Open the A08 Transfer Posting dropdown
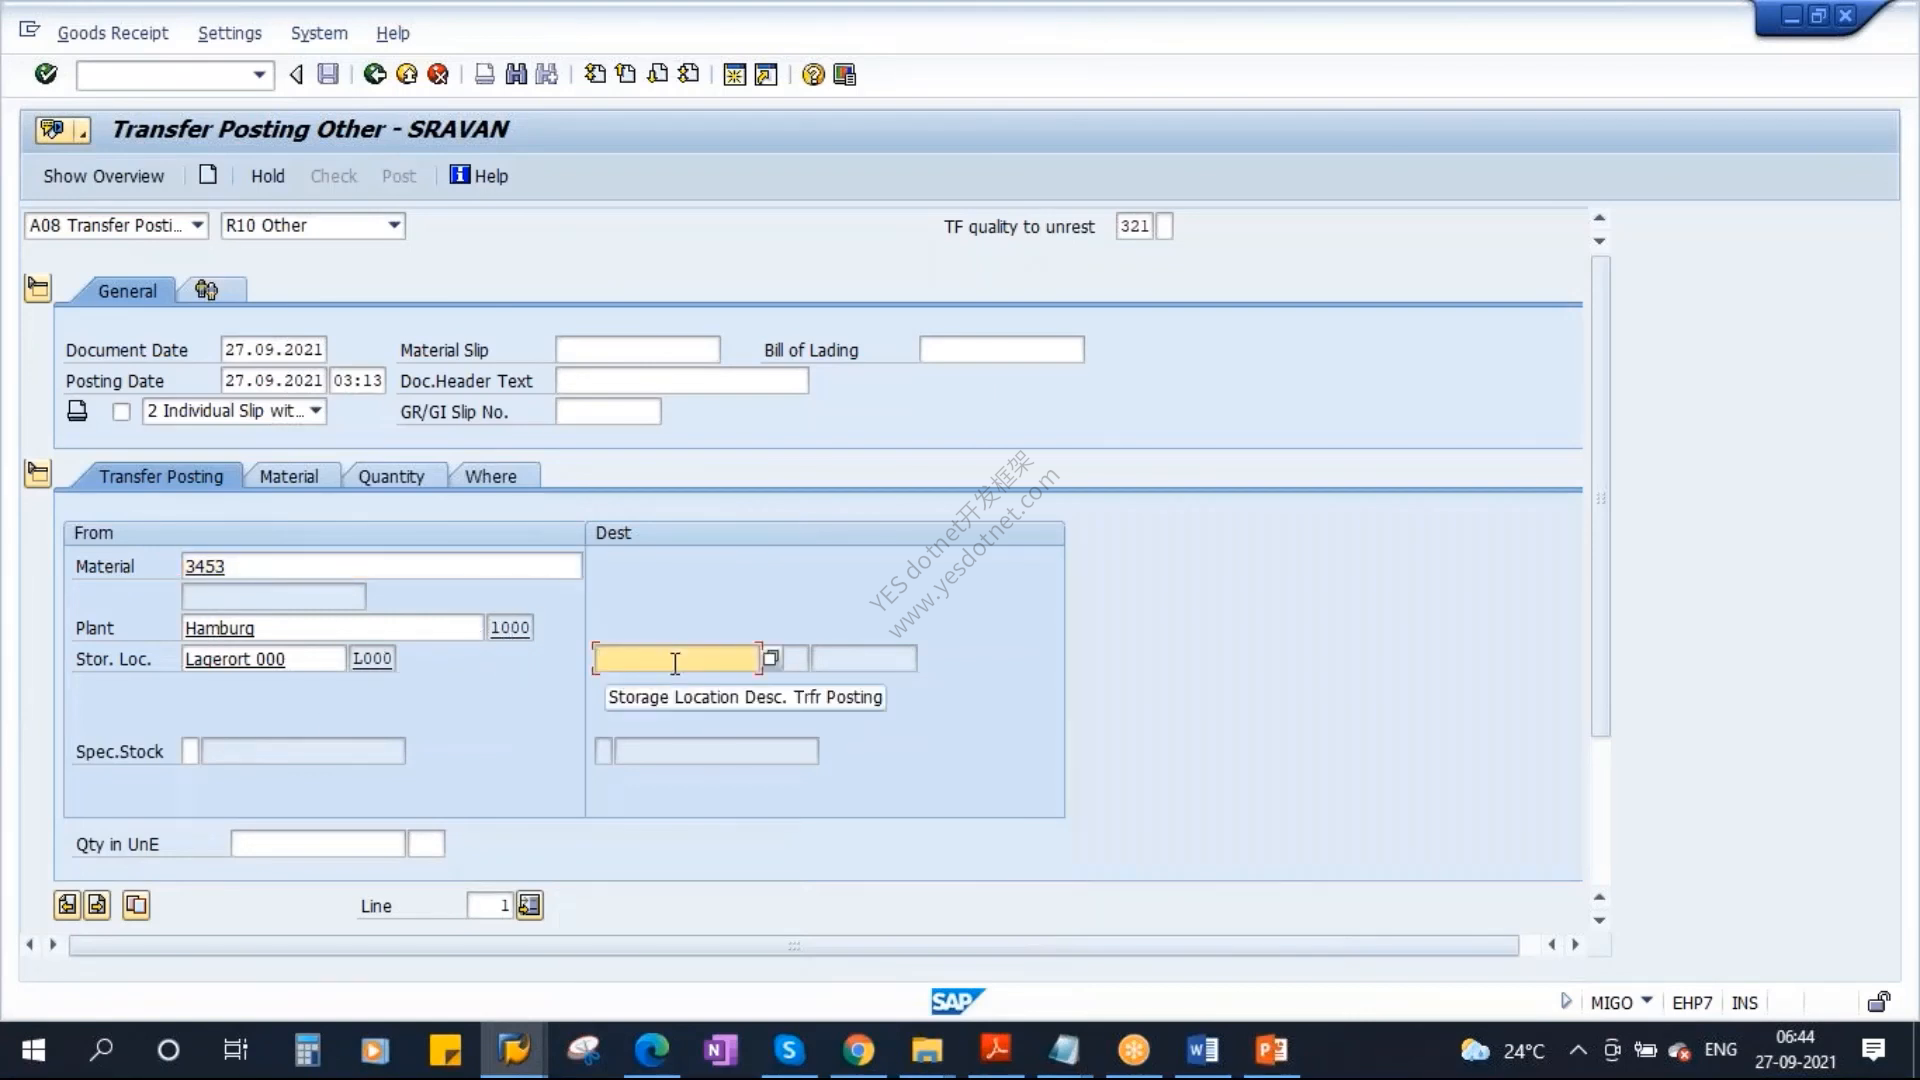The image size is (1920, 1080). [116, 225]
